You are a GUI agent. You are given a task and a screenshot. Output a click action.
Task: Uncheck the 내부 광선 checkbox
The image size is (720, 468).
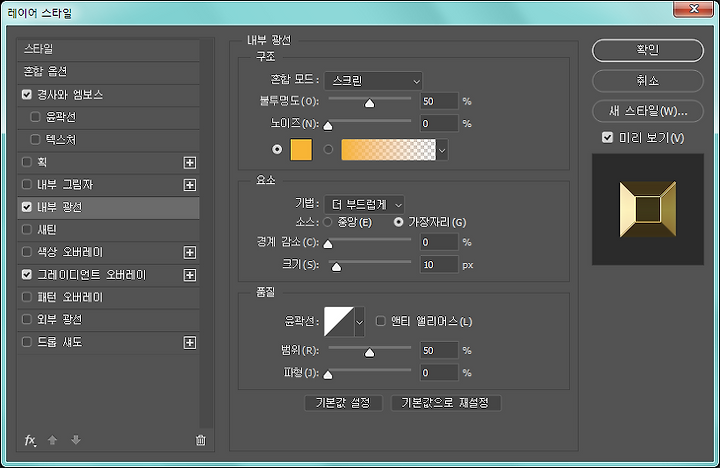point(27,207)
